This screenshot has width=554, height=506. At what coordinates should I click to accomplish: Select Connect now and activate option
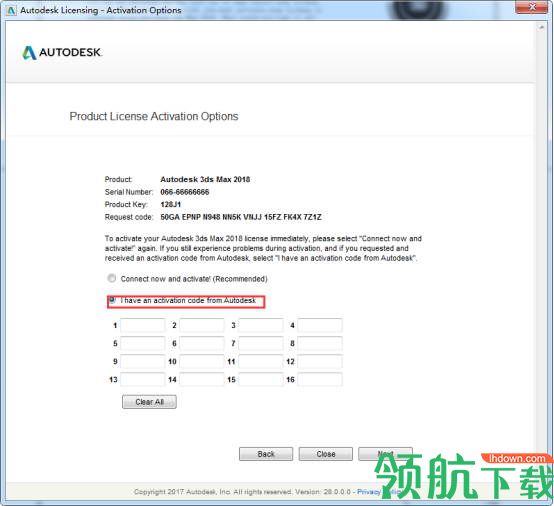point(112,278)
